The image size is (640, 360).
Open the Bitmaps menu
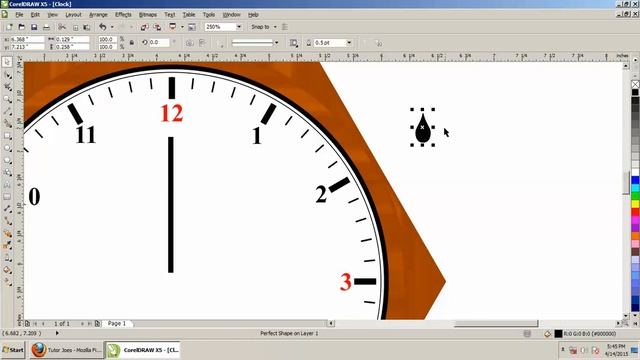148,15
